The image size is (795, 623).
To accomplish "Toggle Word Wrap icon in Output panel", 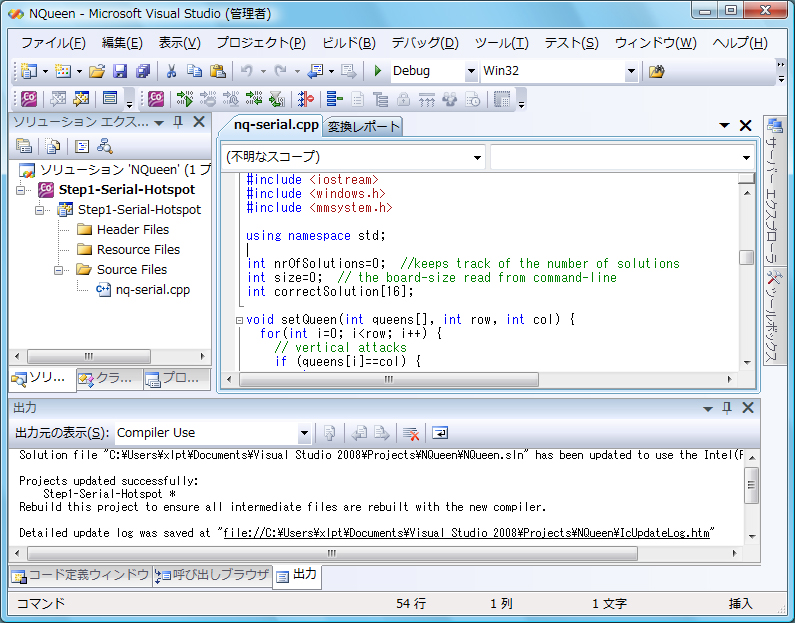I will 440,433.
